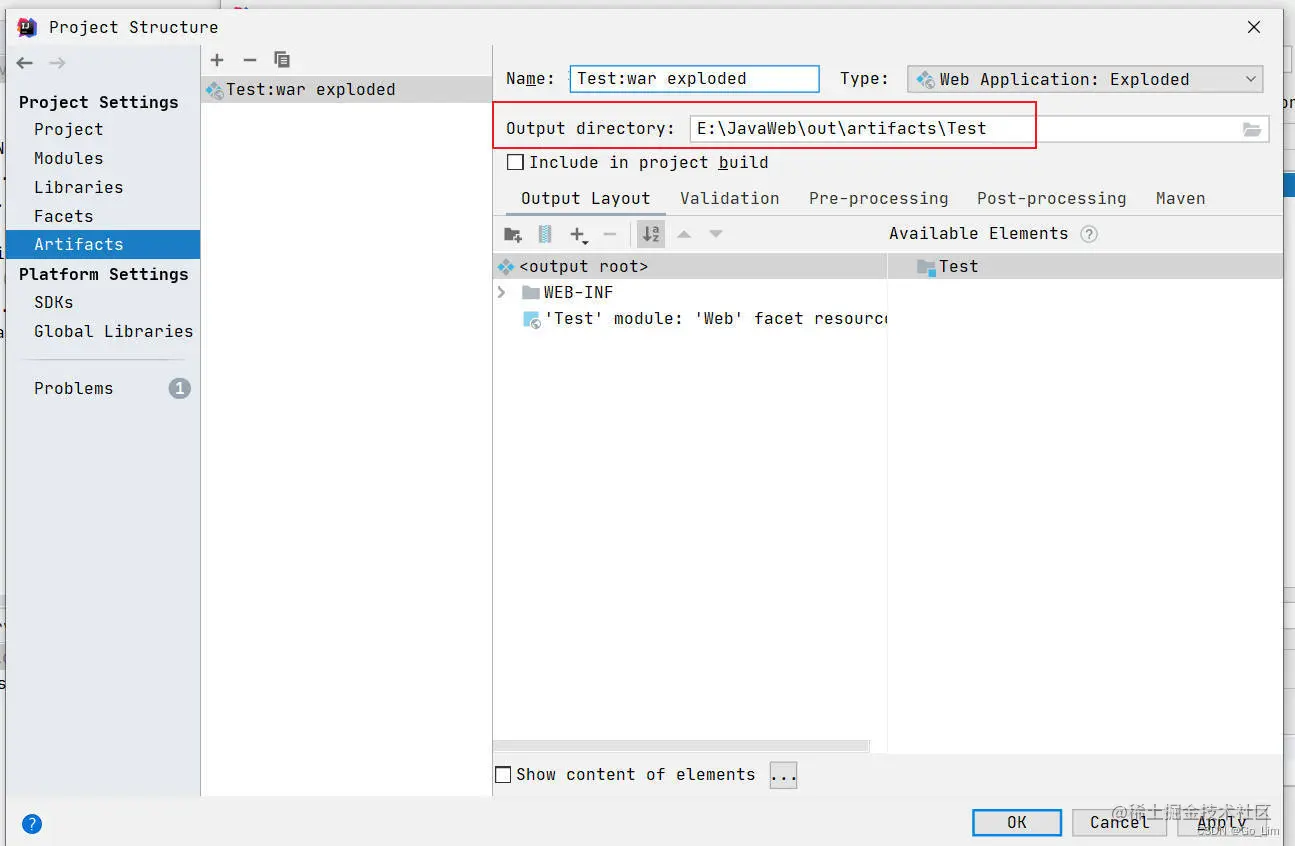This screenshot has height=846, width=1295.
Task: Create directory in output layout toolbar
Action: pyautogui.click(x=513, y=234)
